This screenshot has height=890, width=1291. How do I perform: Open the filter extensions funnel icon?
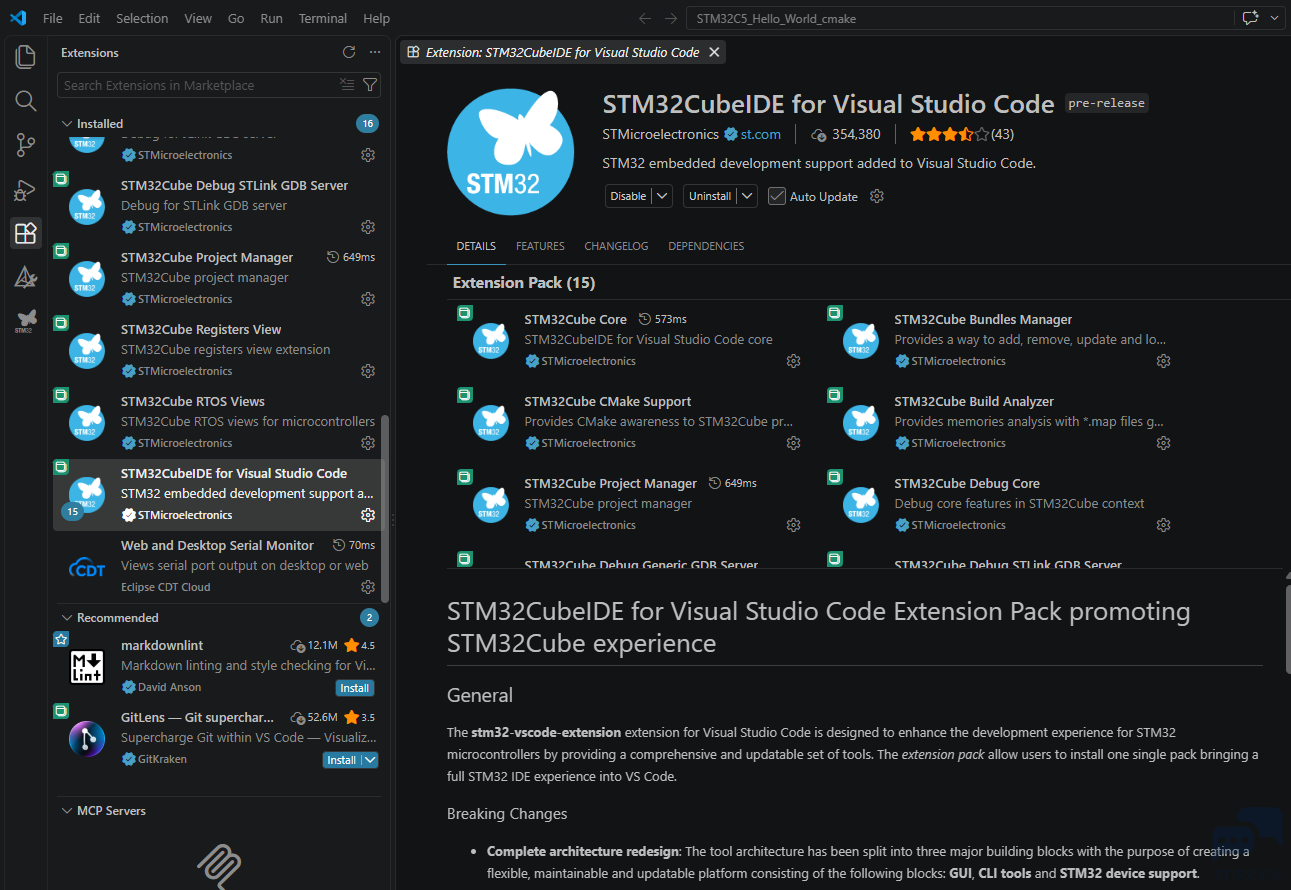click(x=370, y=85)
